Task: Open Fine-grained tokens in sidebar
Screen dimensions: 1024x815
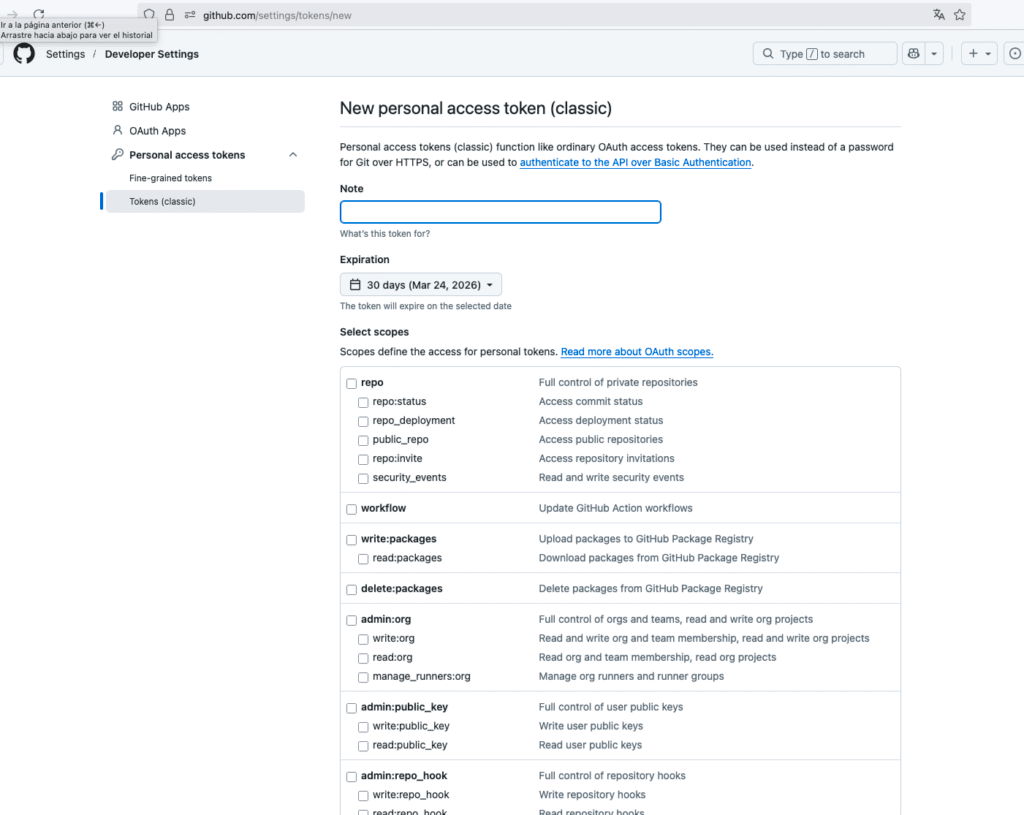Action: 171,178
